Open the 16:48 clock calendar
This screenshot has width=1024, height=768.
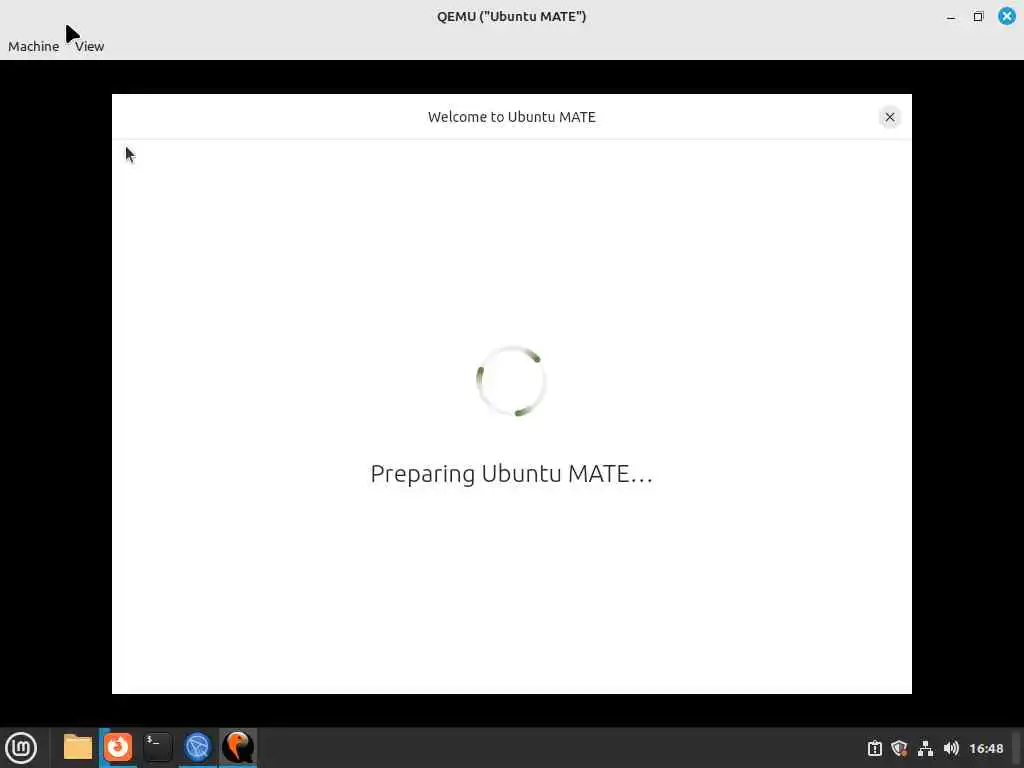[986, 748]
